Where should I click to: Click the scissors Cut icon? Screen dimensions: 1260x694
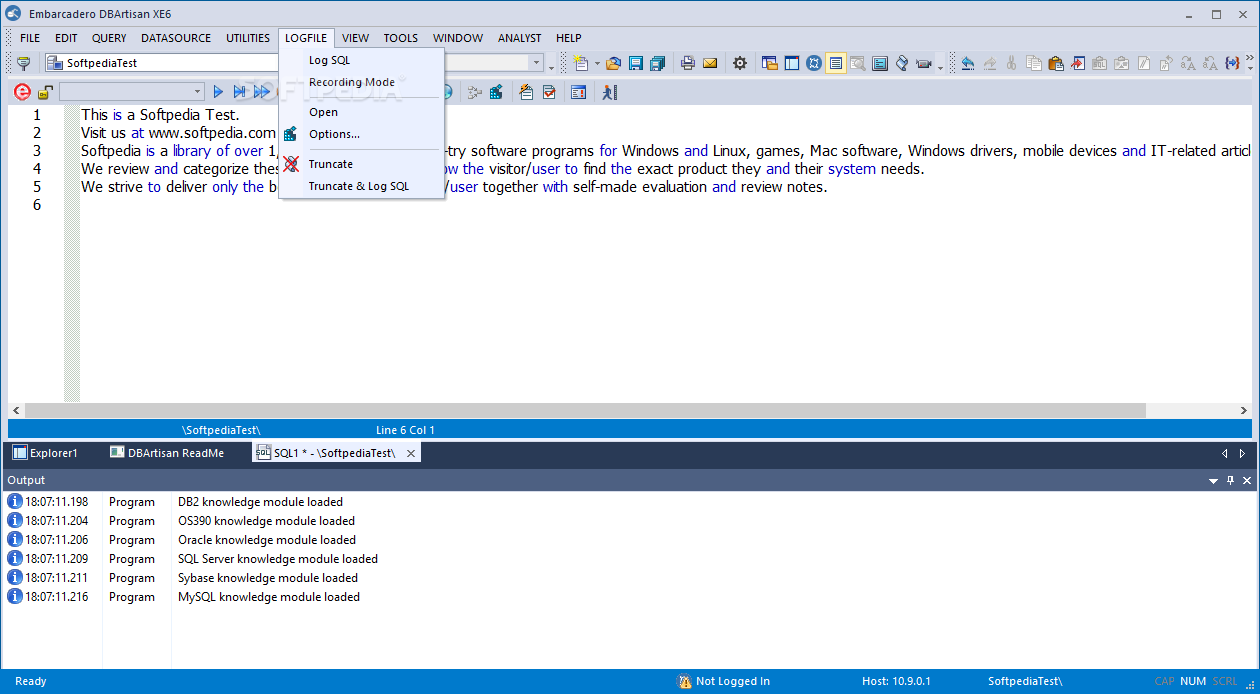click(1011, 63)
